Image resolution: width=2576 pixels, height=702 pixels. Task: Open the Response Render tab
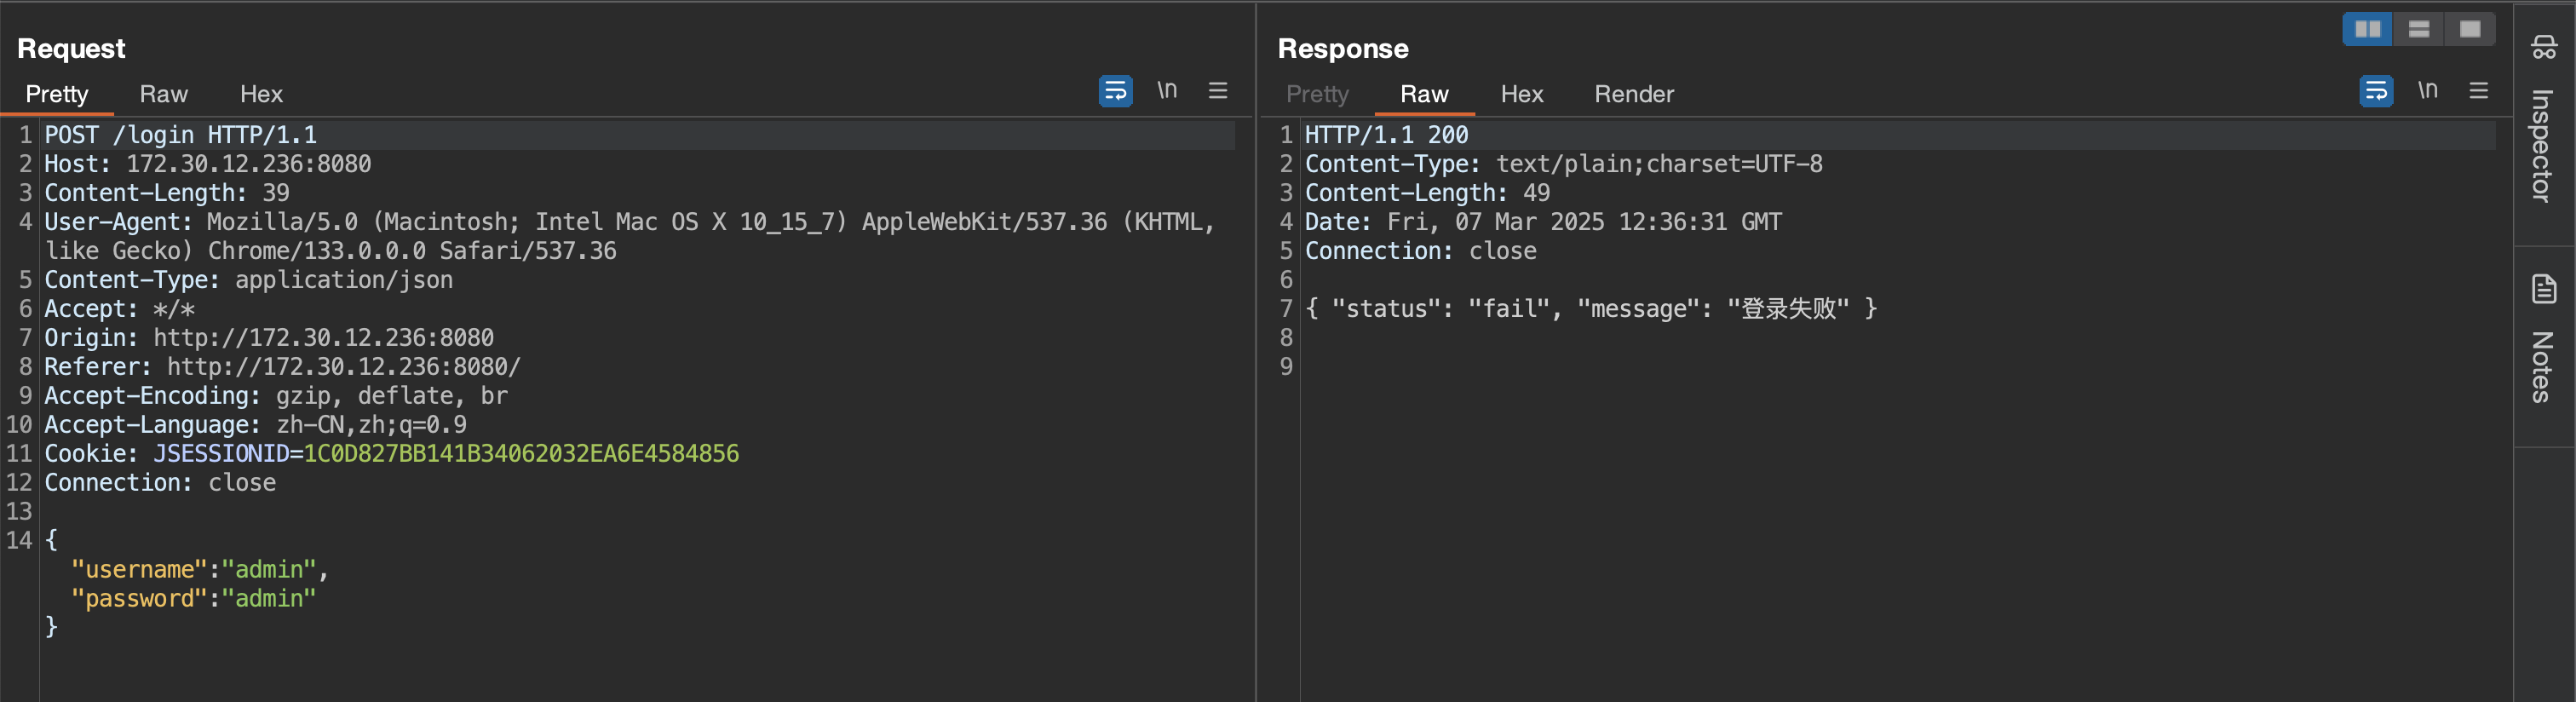(x=1633, y=94)
